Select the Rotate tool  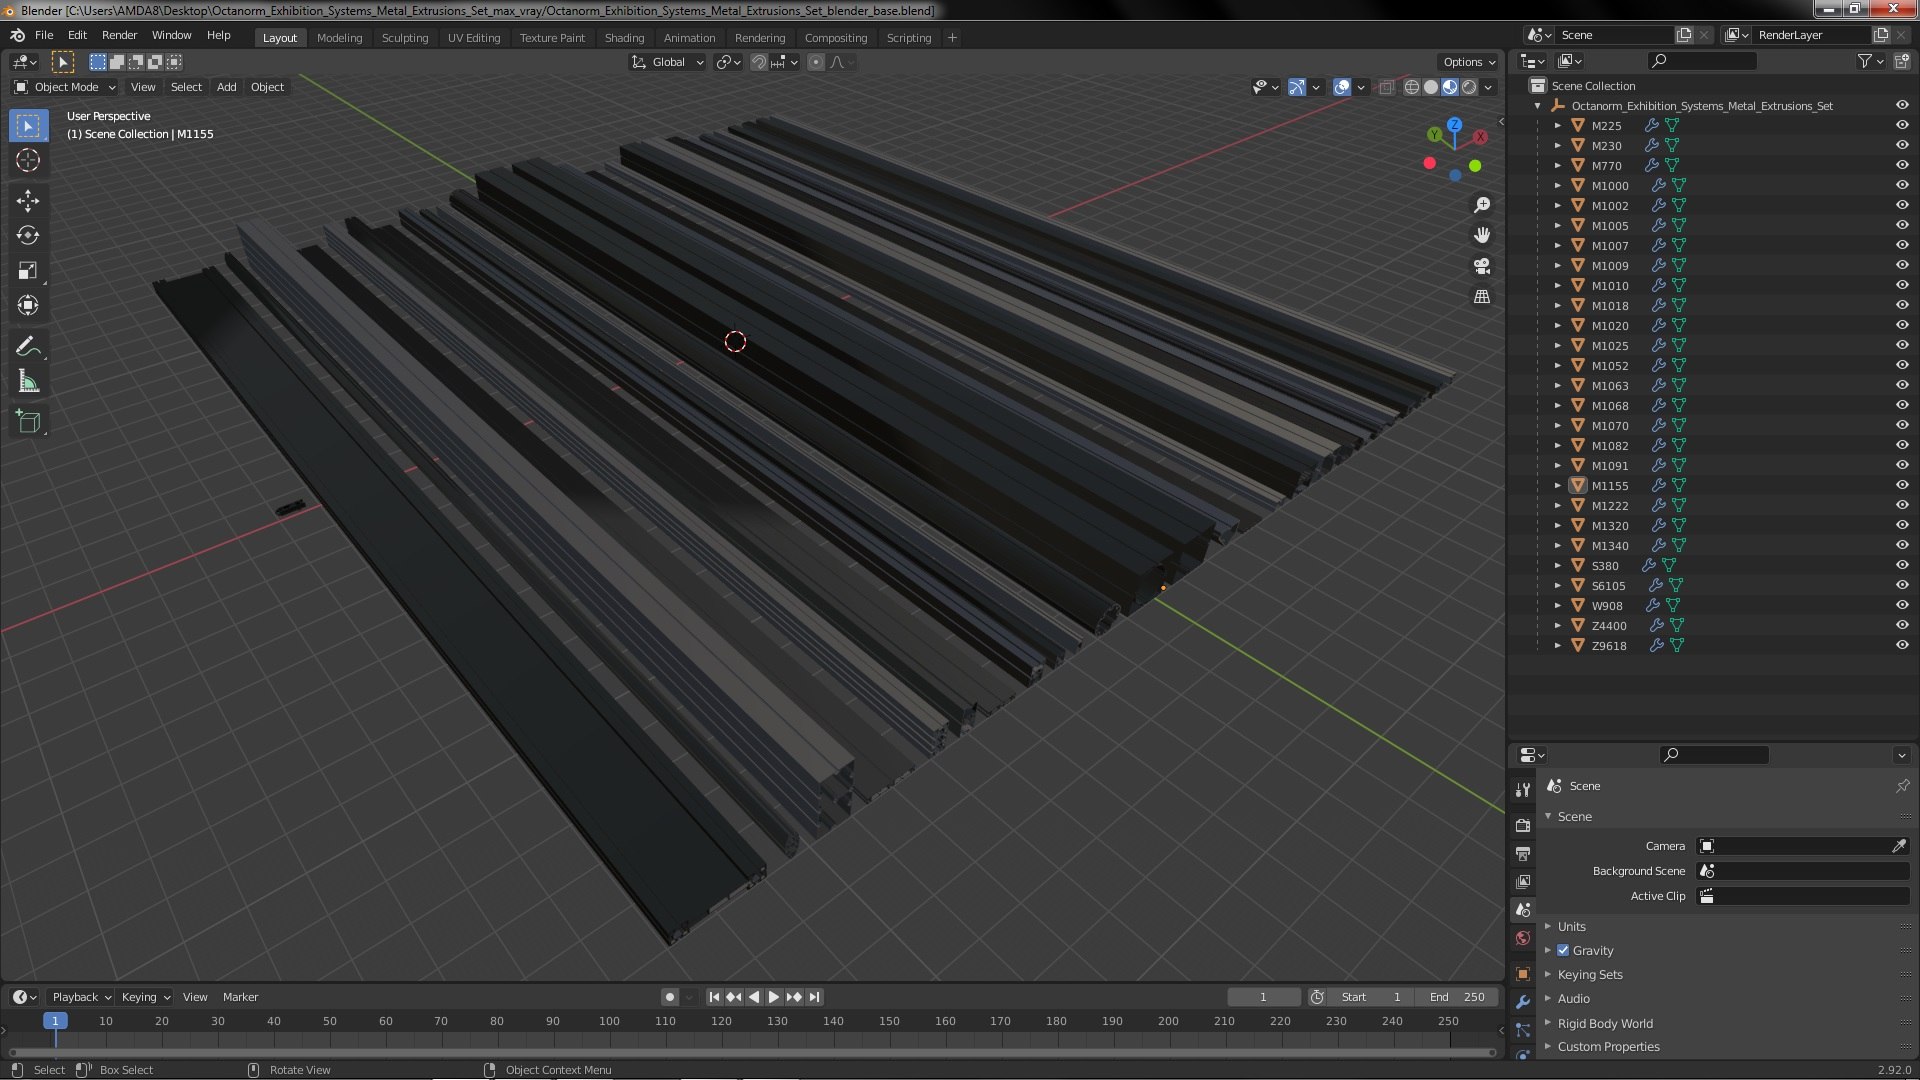click(x=28, y=236)
